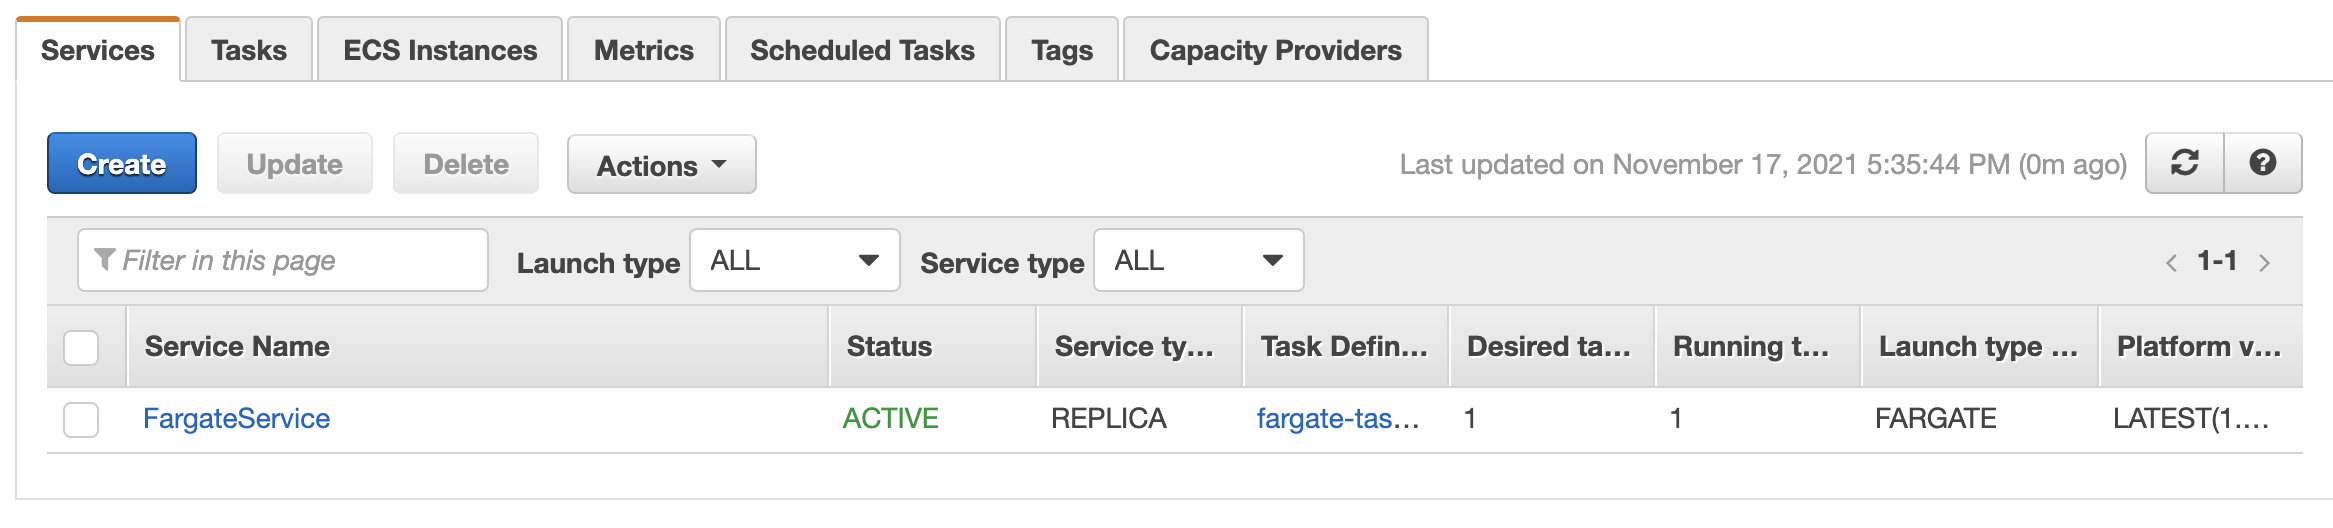Viewport: 2333px width, 528px height.
Task: Tick the FargateService row checkbox
Action: tap(81, 419)
